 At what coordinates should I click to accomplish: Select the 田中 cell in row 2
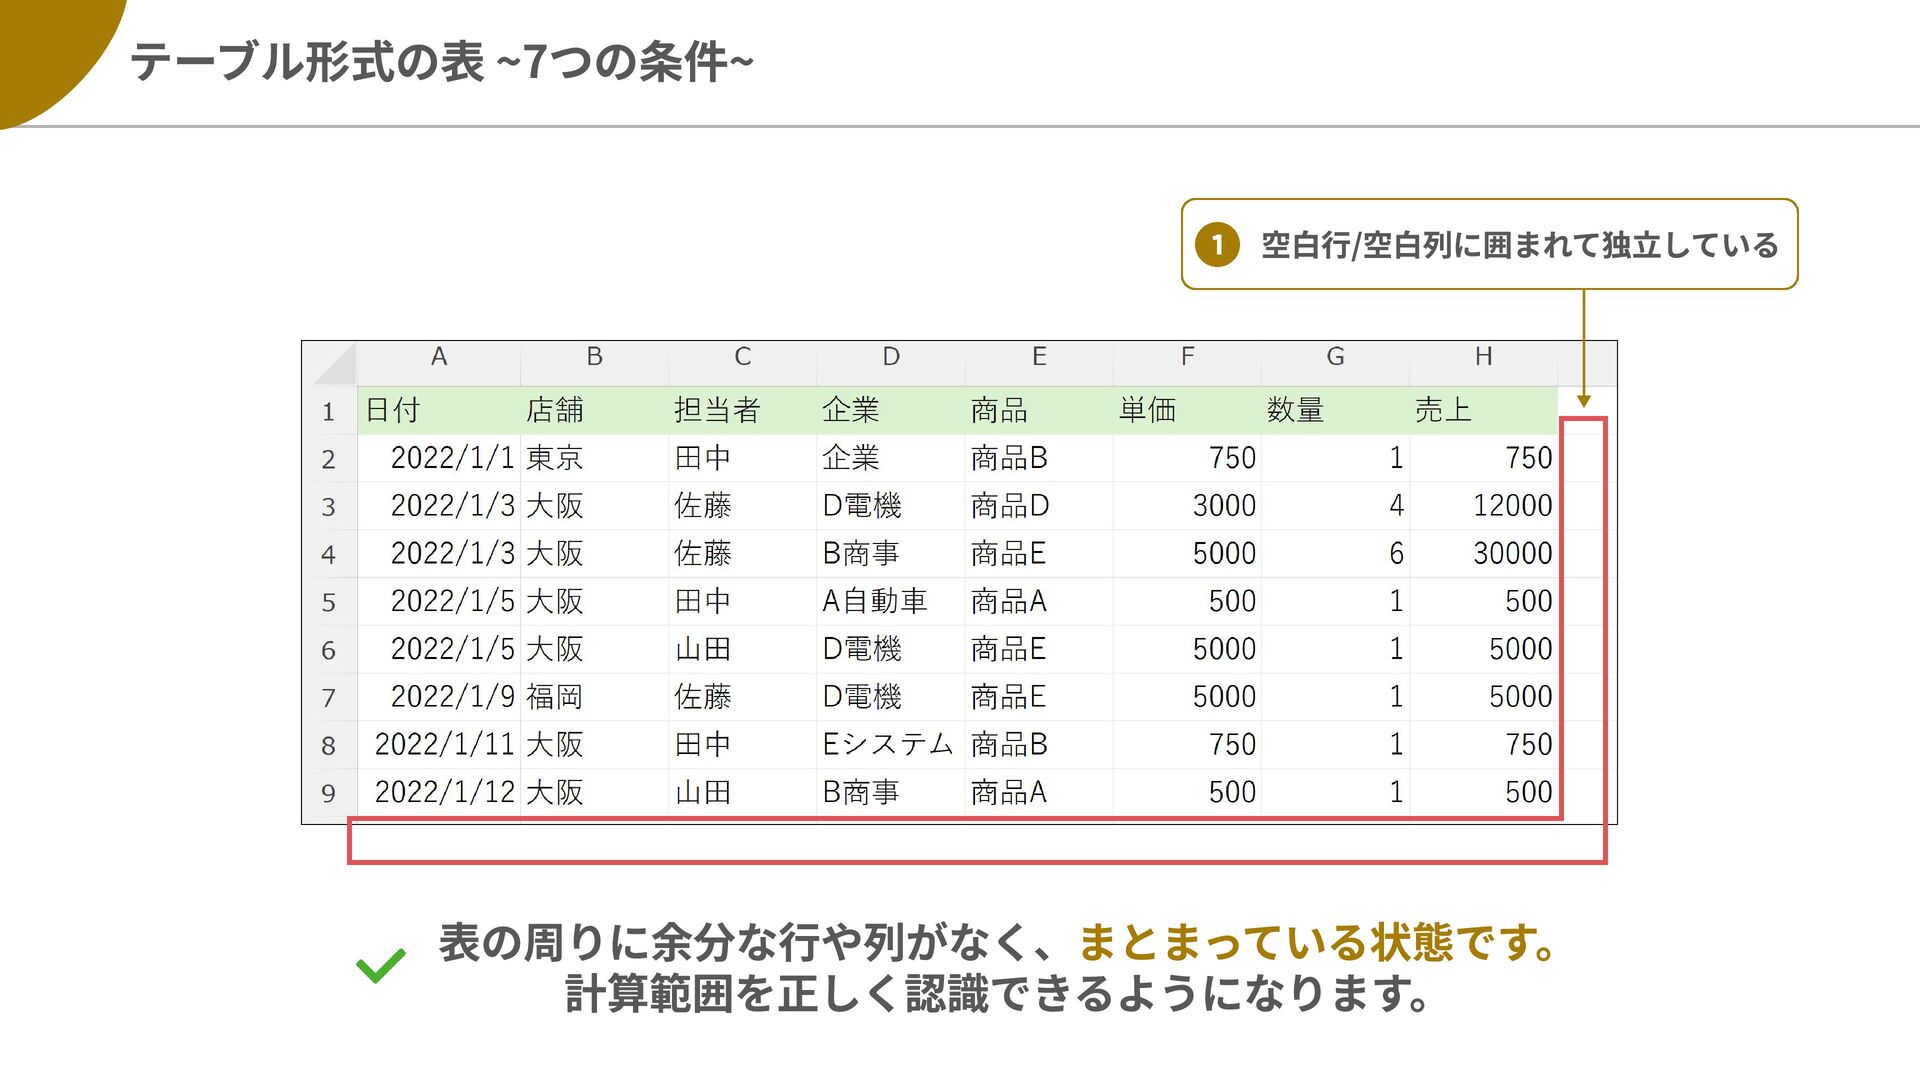pyautogui.click(x=742, y=458)
